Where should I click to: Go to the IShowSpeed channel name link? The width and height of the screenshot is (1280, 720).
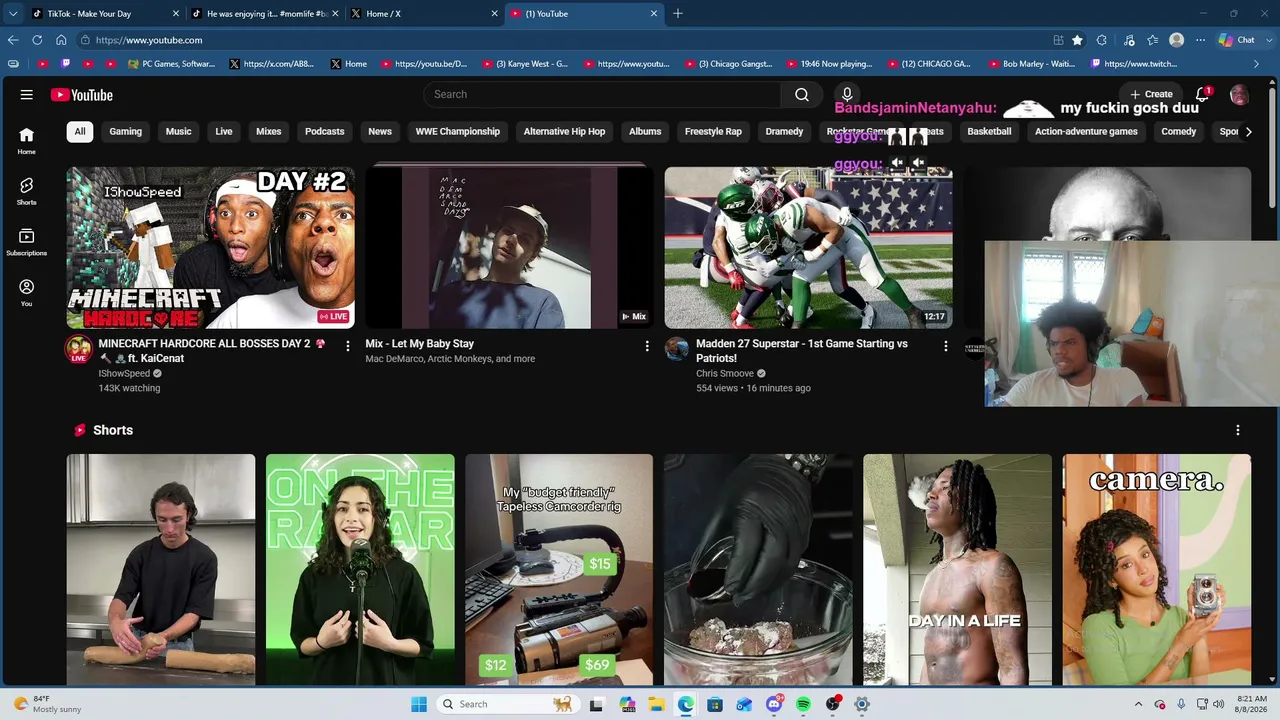tap(124, 373)
